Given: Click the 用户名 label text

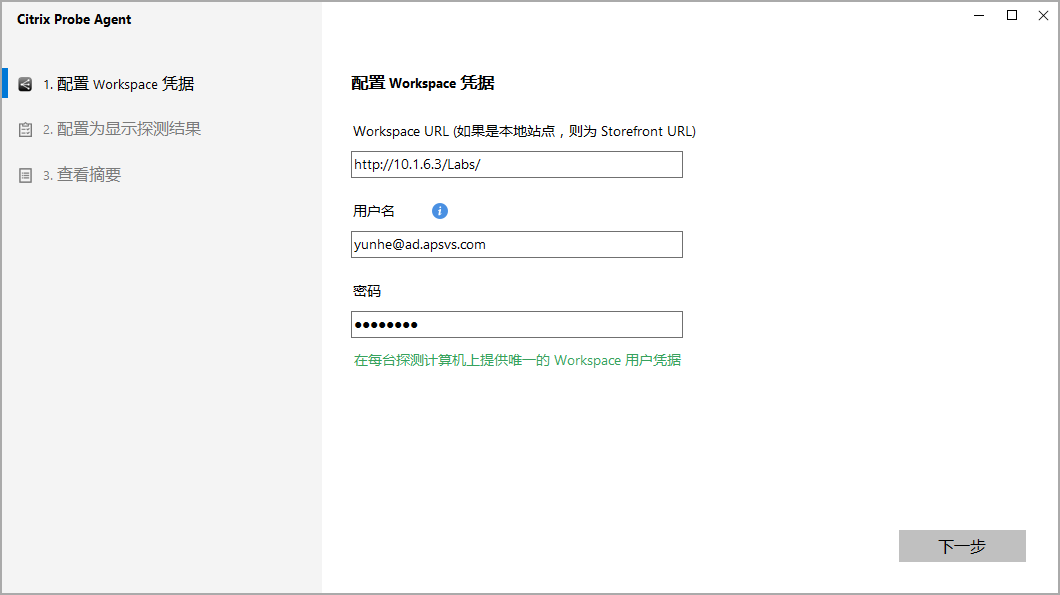Looking at the screenshot, I should click(x=374, y=211).
